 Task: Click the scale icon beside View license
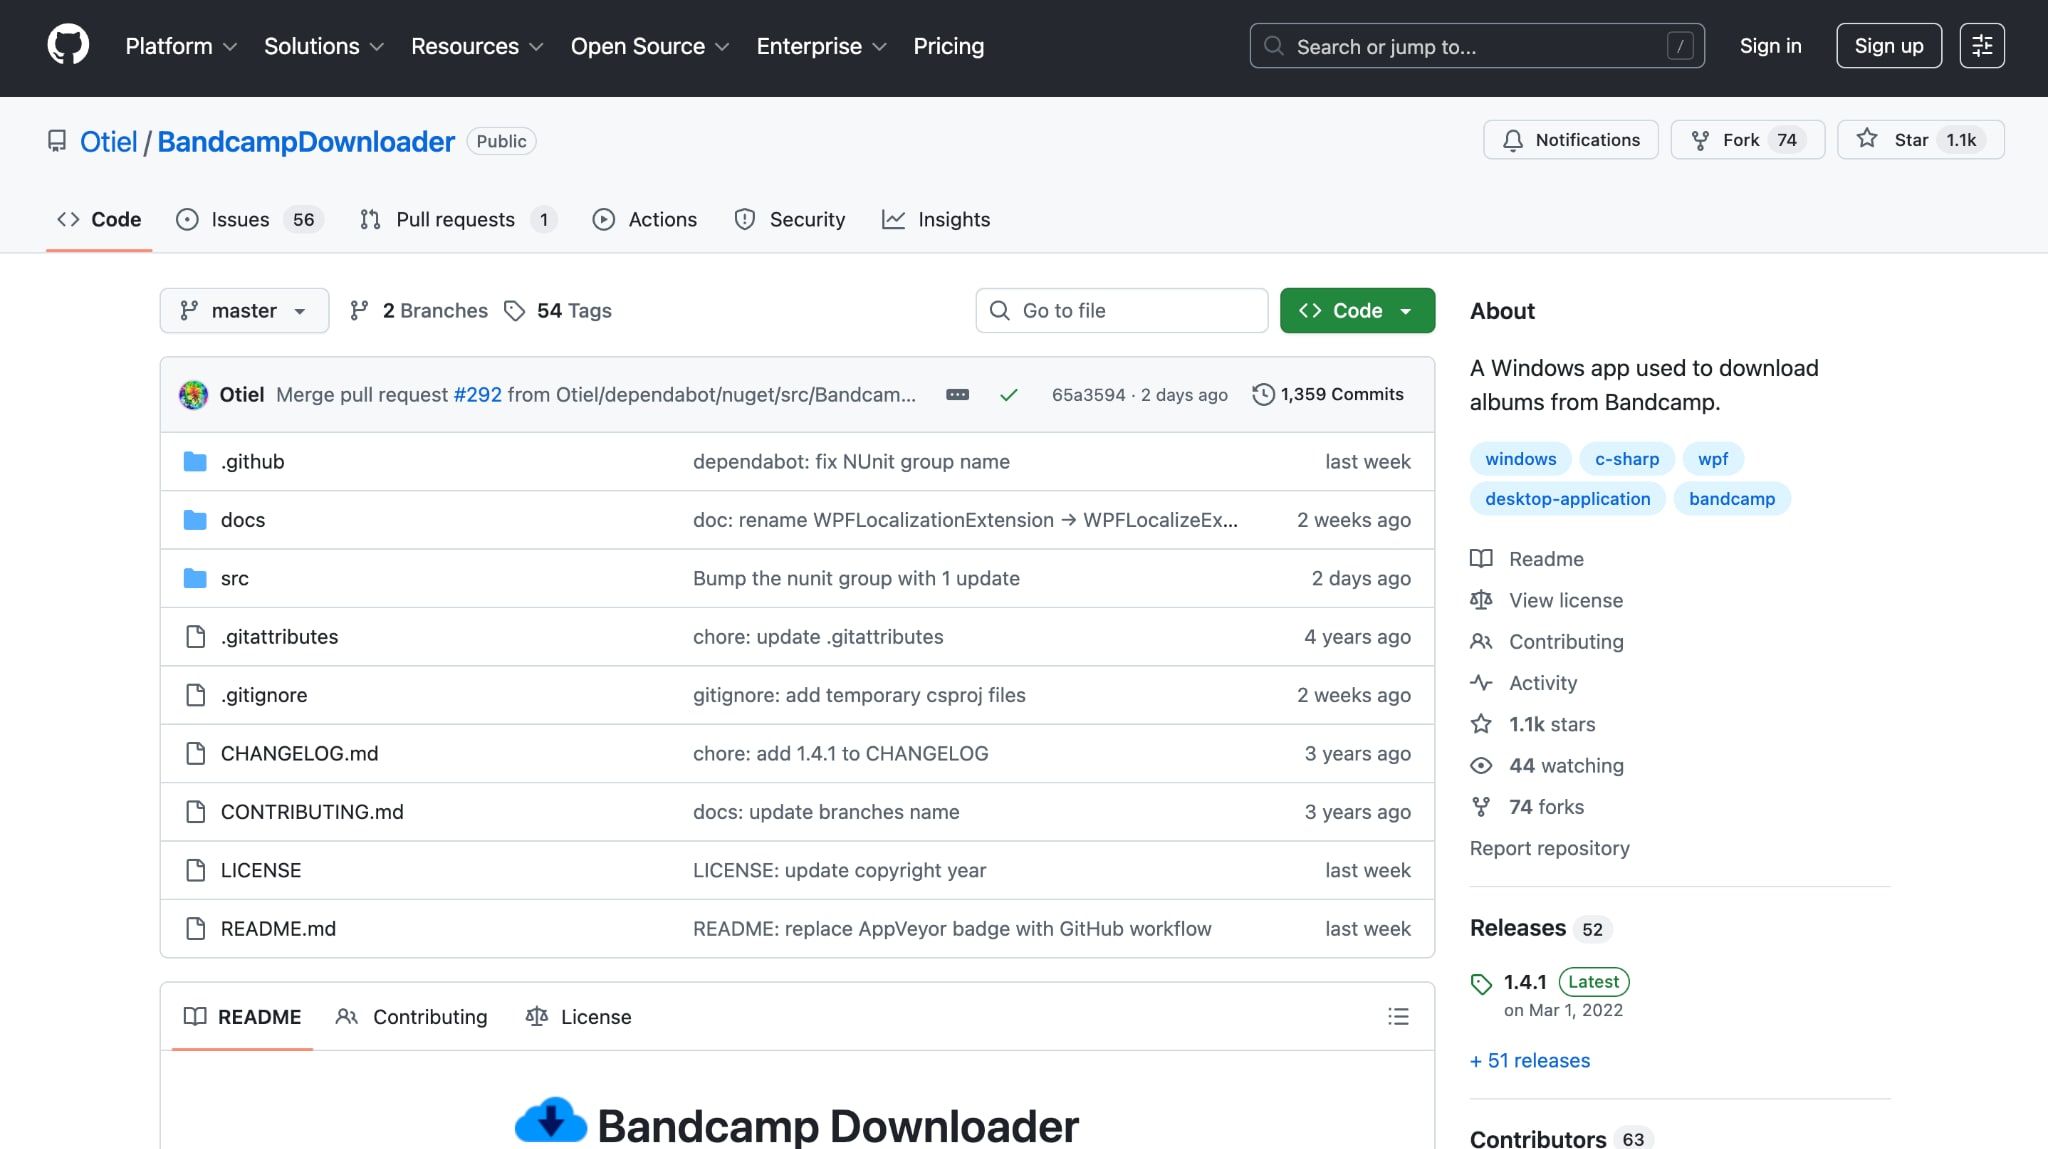pyautogui.click(x=1481, y=599)
